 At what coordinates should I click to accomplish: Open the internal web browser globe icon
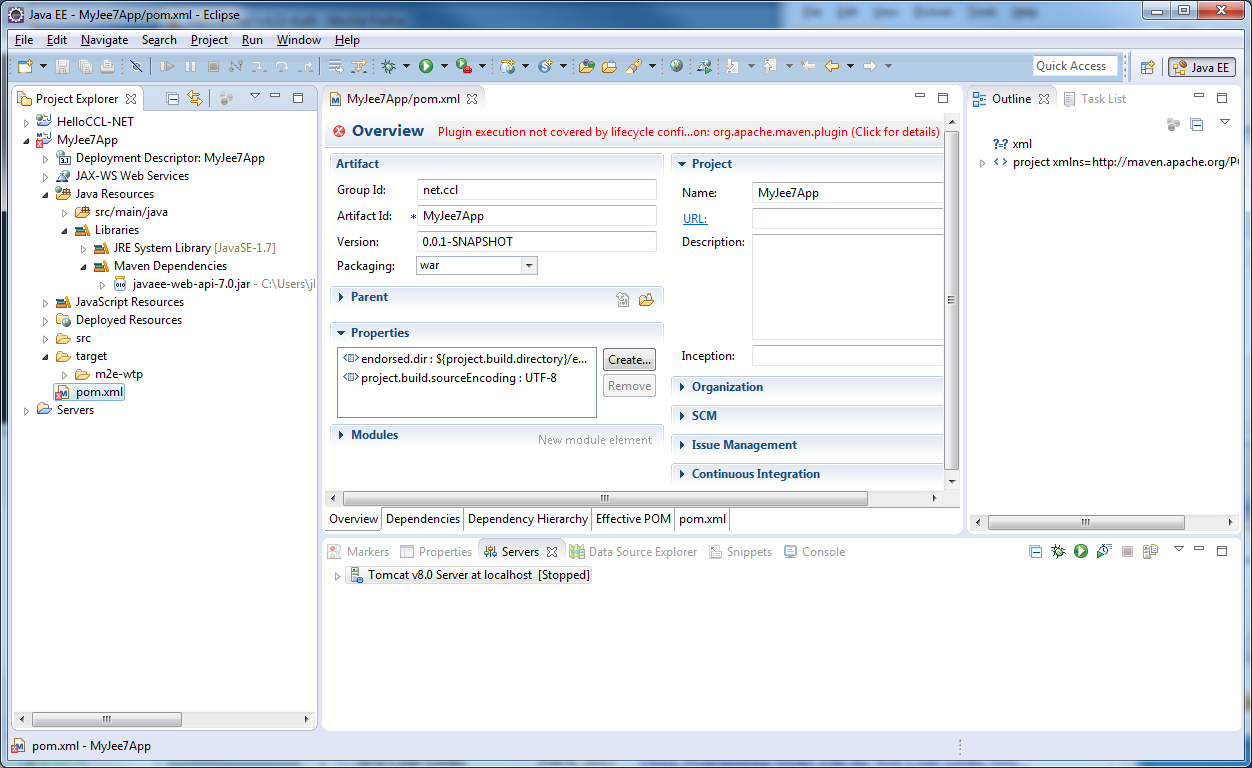pyautogui.click(x=677, y=67)
